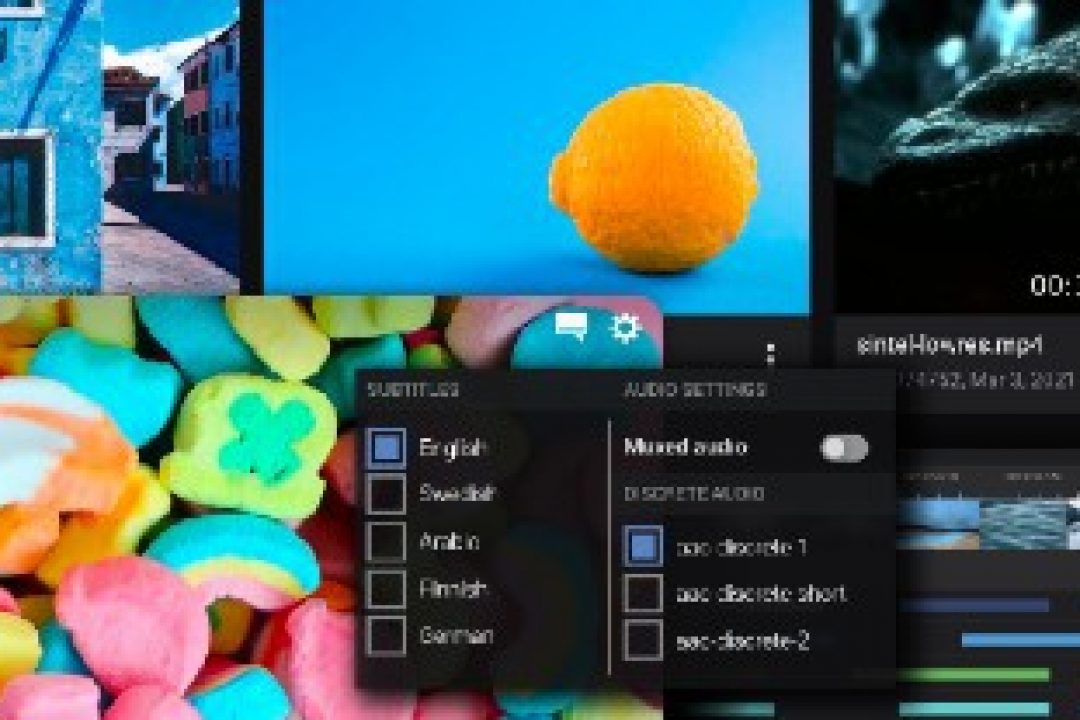The width and height of the screenshot is (1080, 720).
Task: Tick the Arabic subtitles checkbox
Action: (x=386, y=542)
